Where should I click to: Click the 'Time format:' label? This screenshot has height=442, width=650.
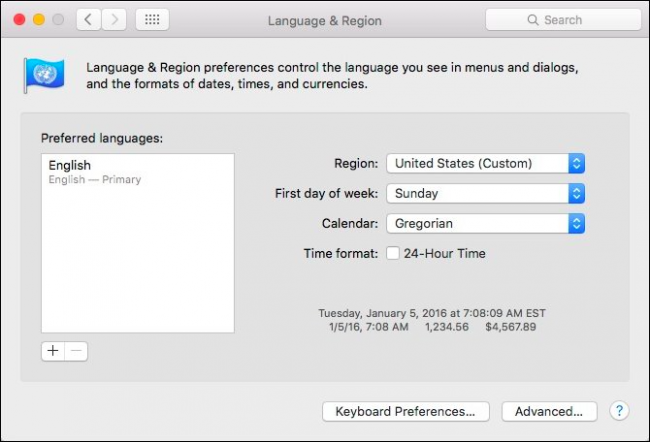[341, 253]
